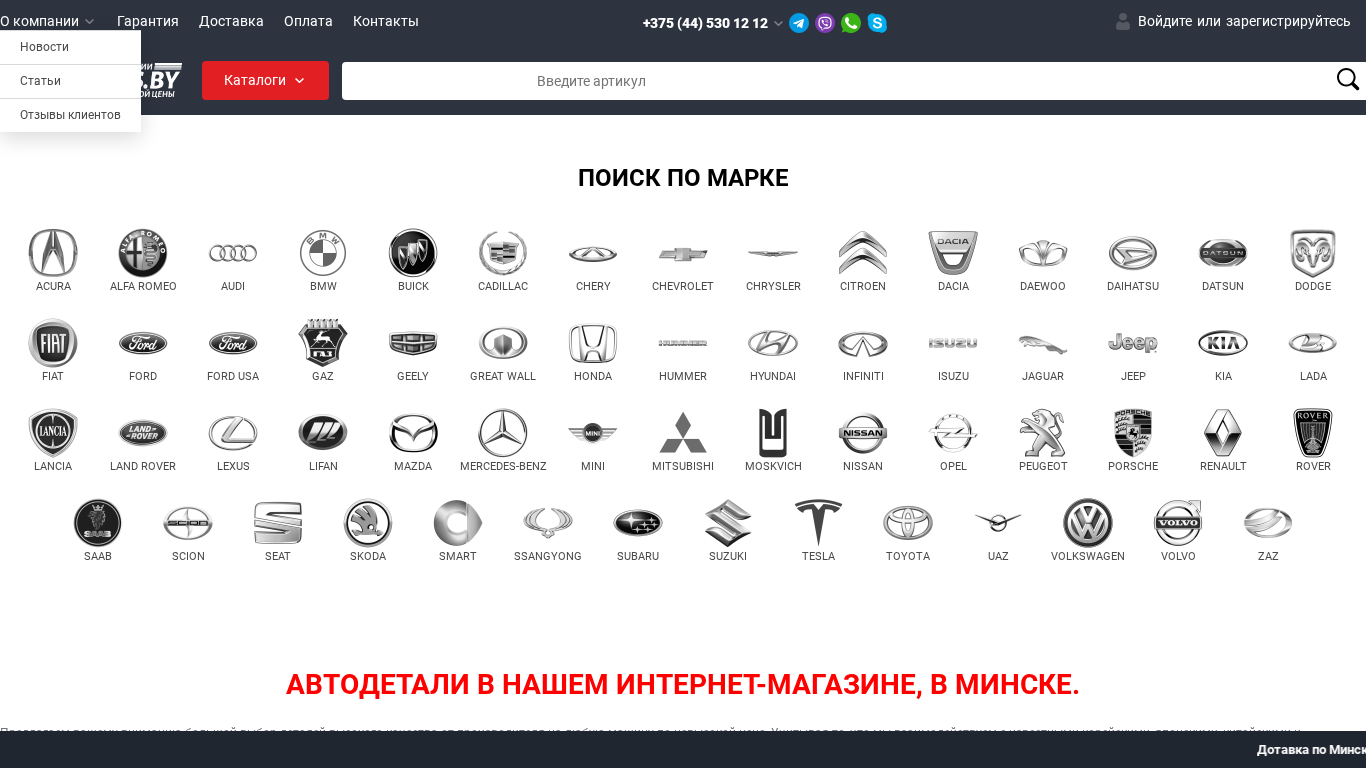Select the Opel lightning logo
1366x768 pixels.
point(953,433)
